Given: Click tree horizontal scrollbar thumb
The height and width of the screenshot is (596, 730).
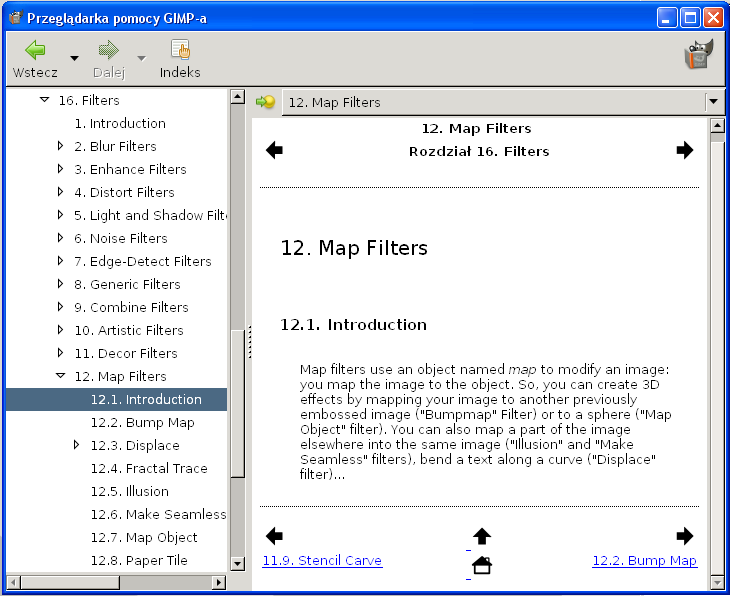Looking at the screenshot, I should (70, 582).
